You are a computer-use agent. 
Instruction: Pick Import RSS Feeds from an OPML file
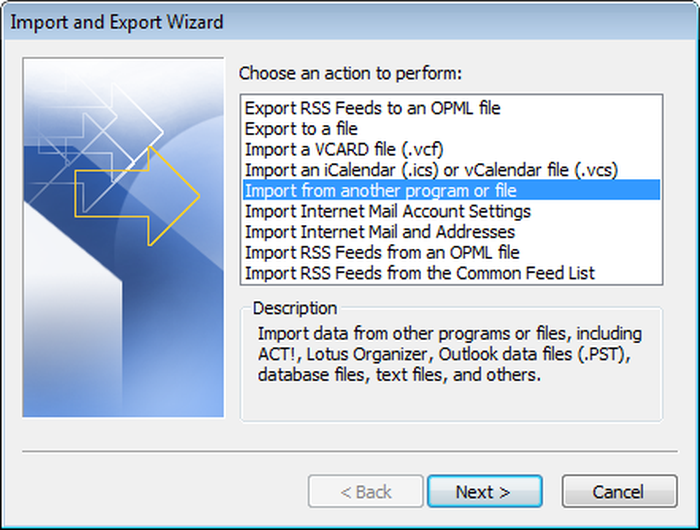pos(451,252)
